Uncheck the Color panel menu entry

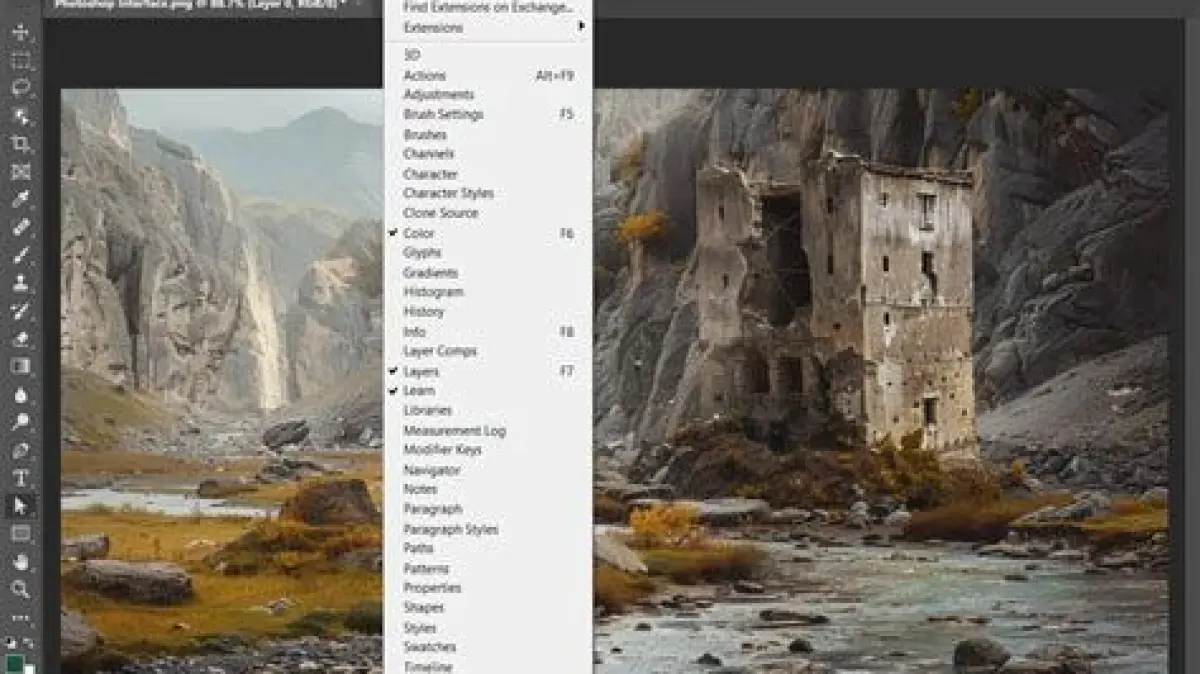pos(419,233)
